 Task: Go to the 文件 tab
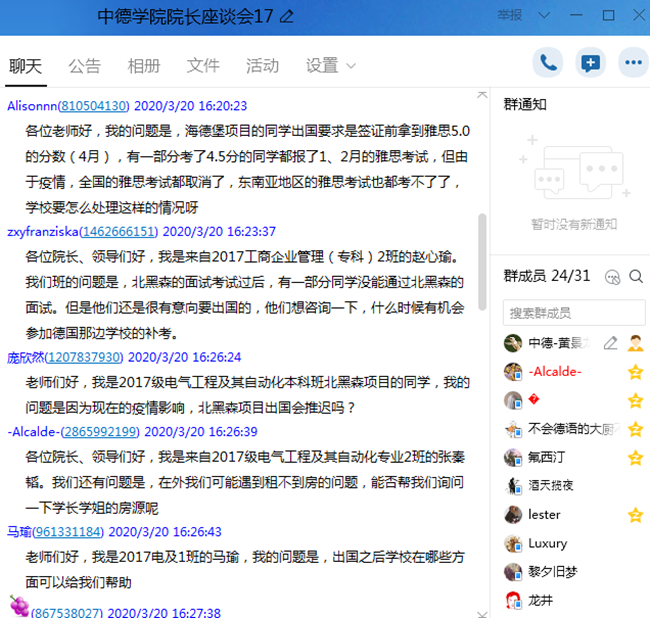pyautogui.click(x=203, y=66)
